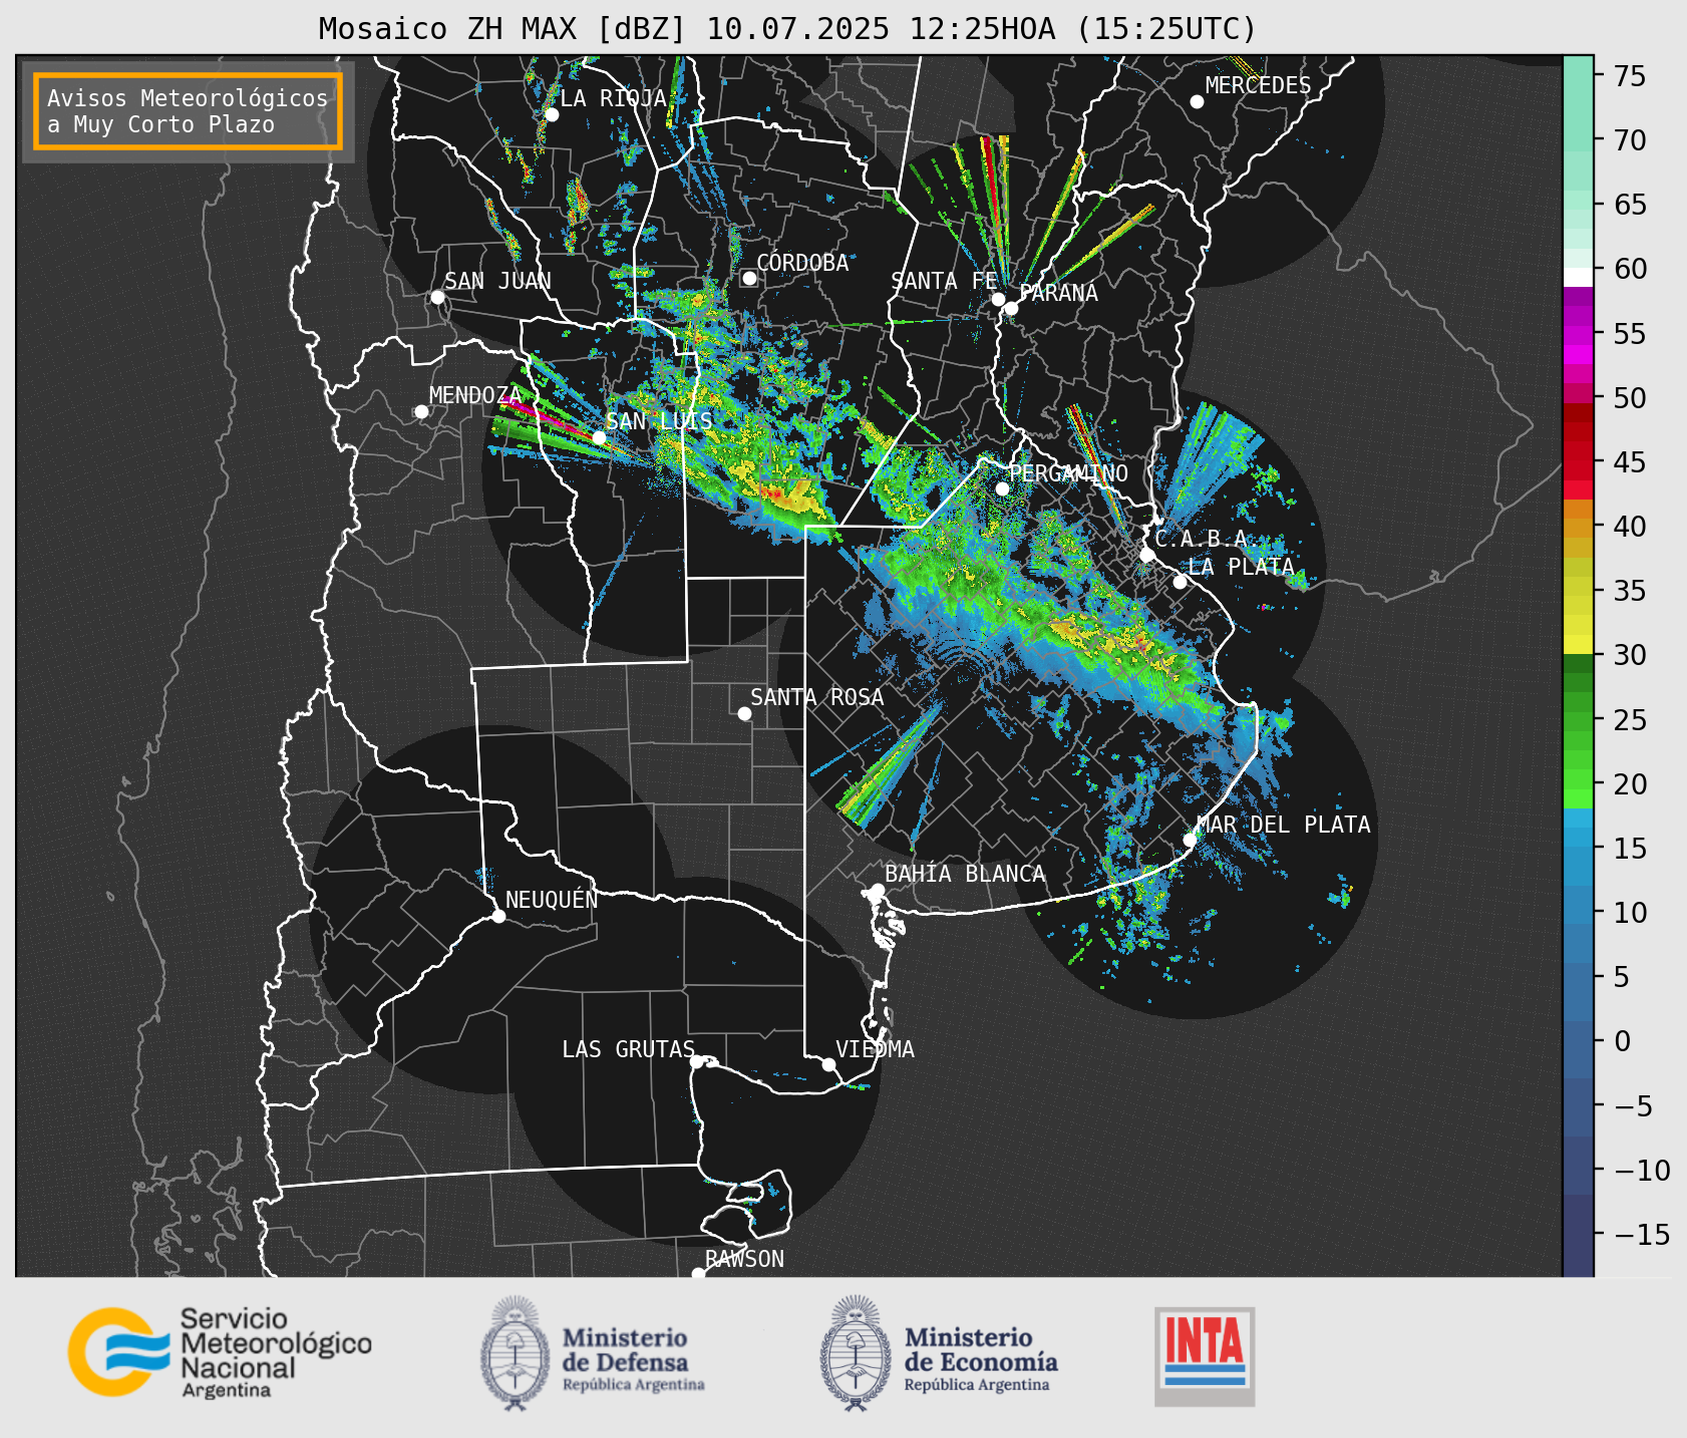
Task: Click the PERGAMINO map label
Action: coord(1068,473)
